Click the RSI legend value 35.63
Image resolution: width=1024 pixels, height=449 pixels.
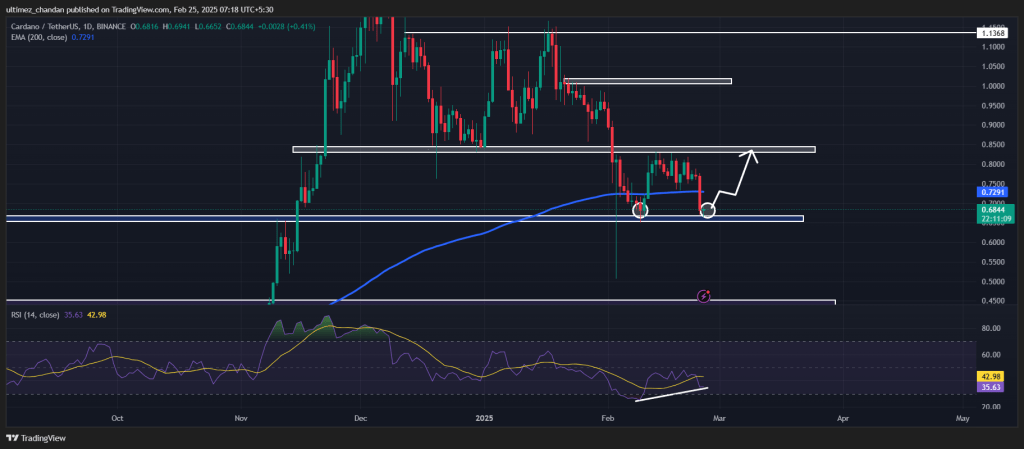tap(72, 315)
